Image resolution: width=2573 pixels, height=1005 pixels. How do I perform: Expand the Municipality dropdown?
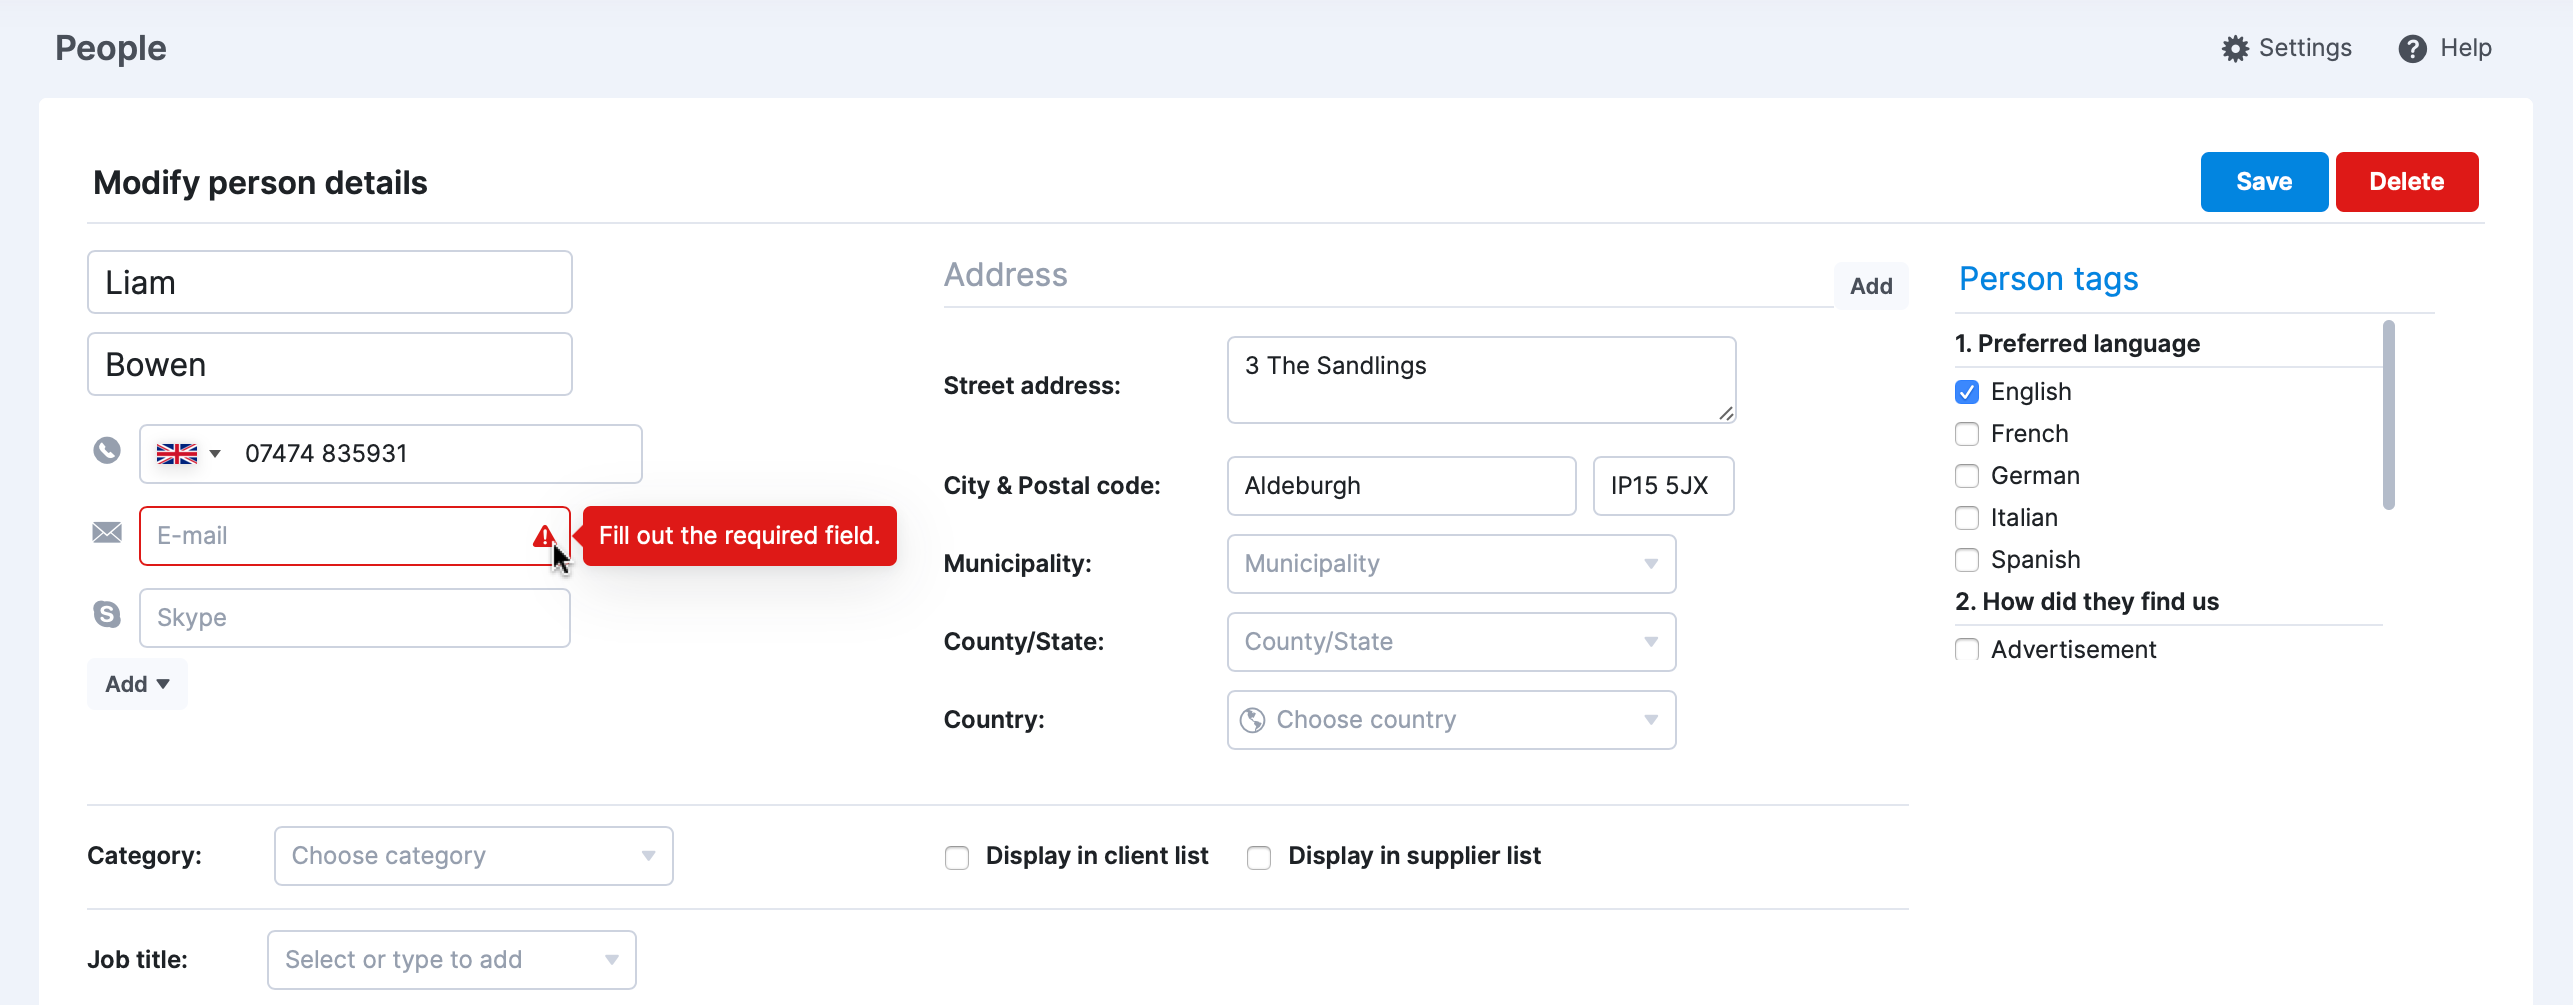tap(1450, 564)
